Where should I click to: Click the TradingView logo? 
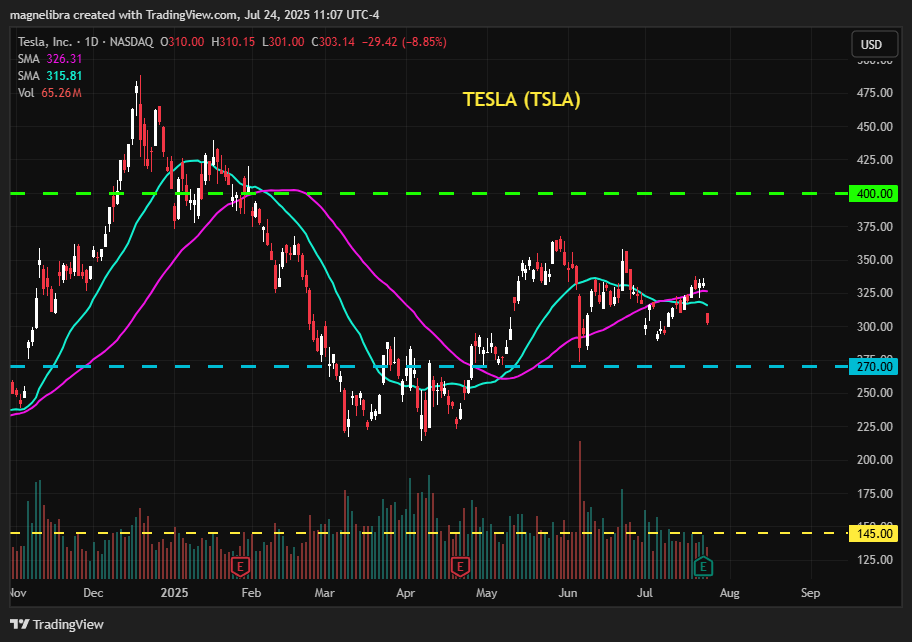[20, 624]
